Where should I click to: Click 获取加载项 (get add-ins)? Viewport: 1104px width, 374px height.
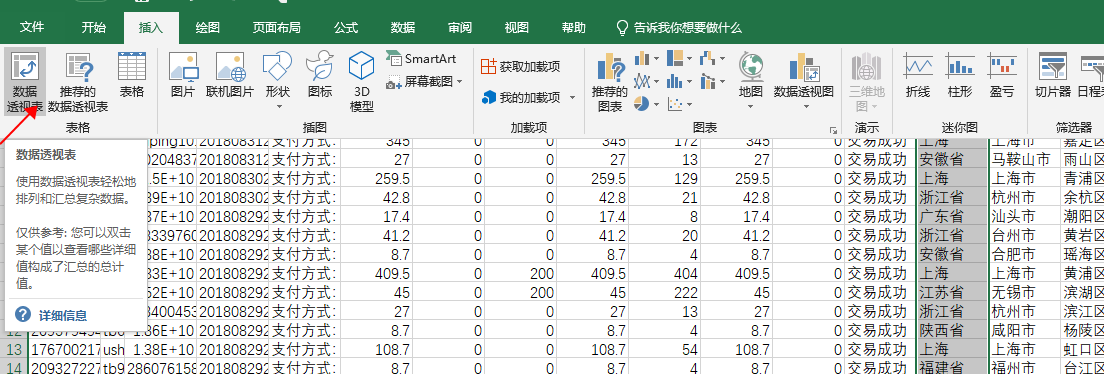pos(520,66)
